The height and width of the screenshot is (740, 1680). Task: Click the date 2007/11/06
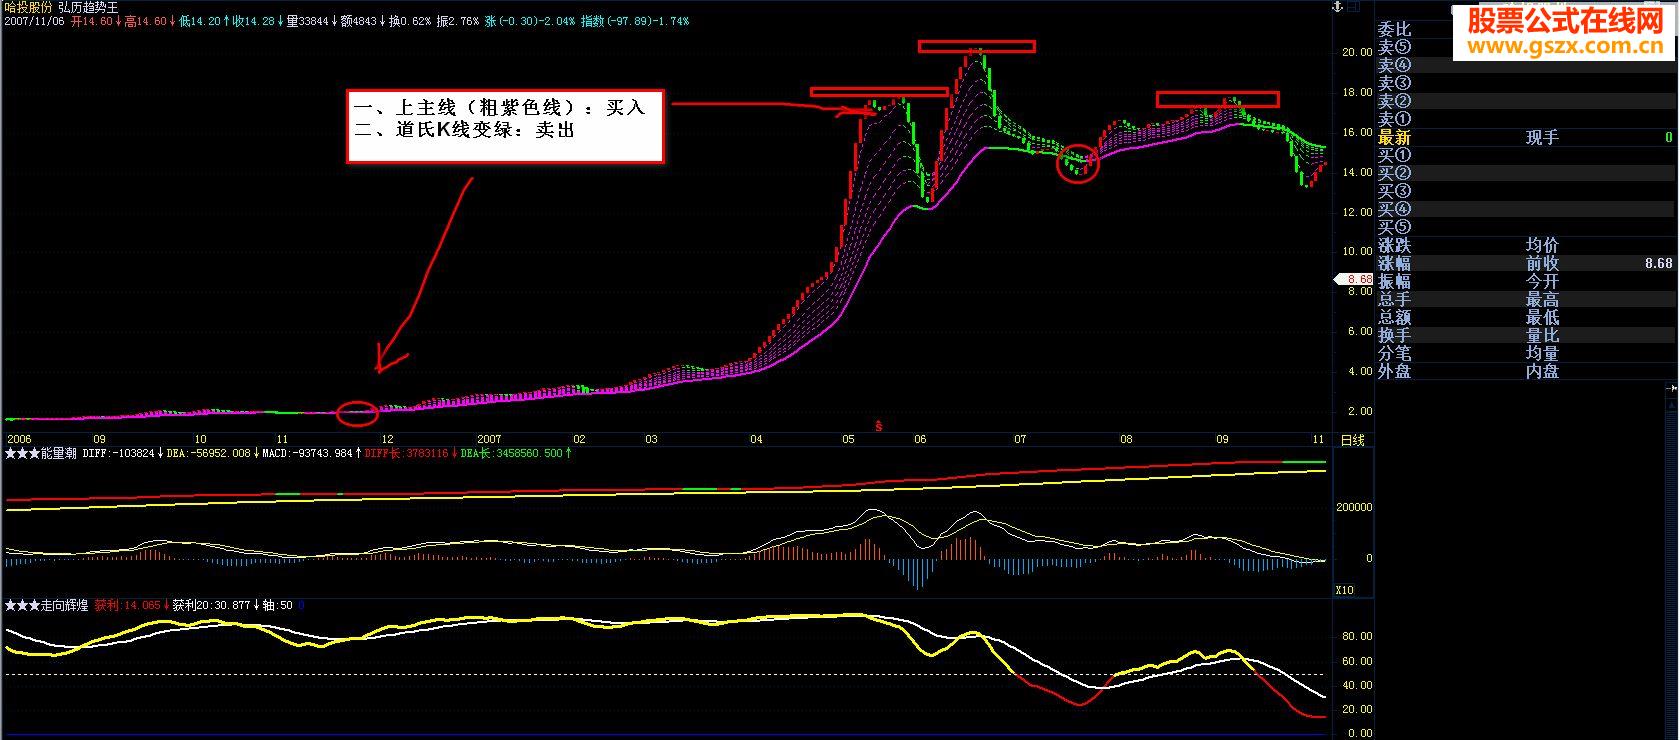pos(34,21)
